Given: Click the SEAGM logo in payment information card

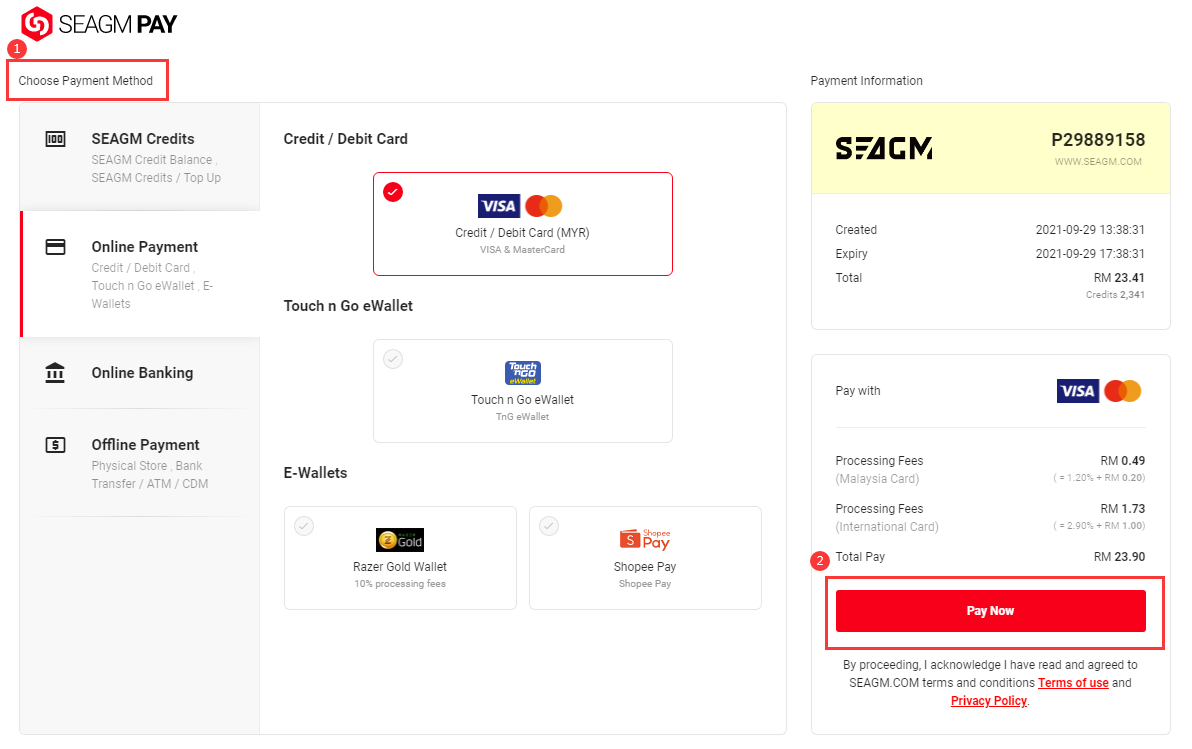Looking at the screenshot, I should [884, 148].
